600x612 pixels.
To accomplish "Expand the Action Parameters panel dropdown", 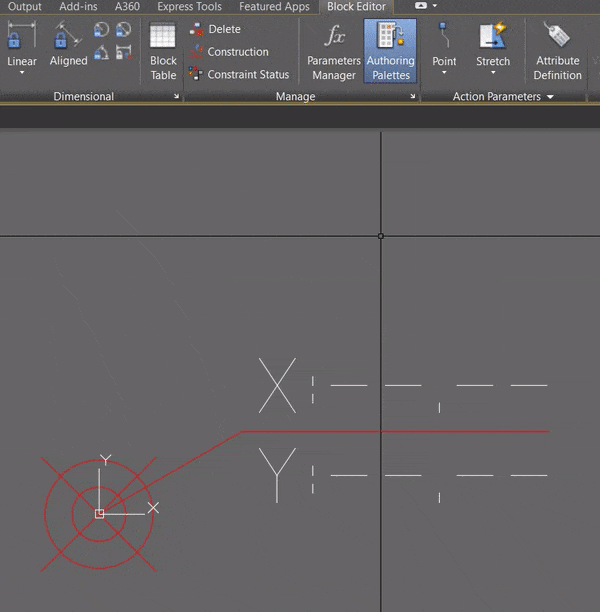I will (550, 97).
